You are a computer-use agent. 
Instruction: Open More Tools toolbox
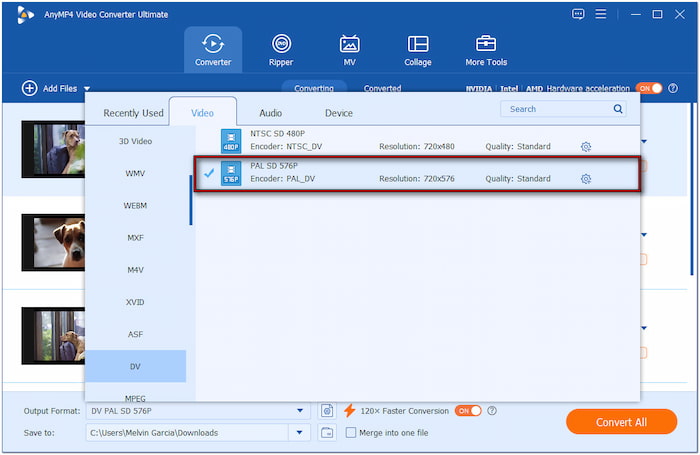[x=486, y=50]
